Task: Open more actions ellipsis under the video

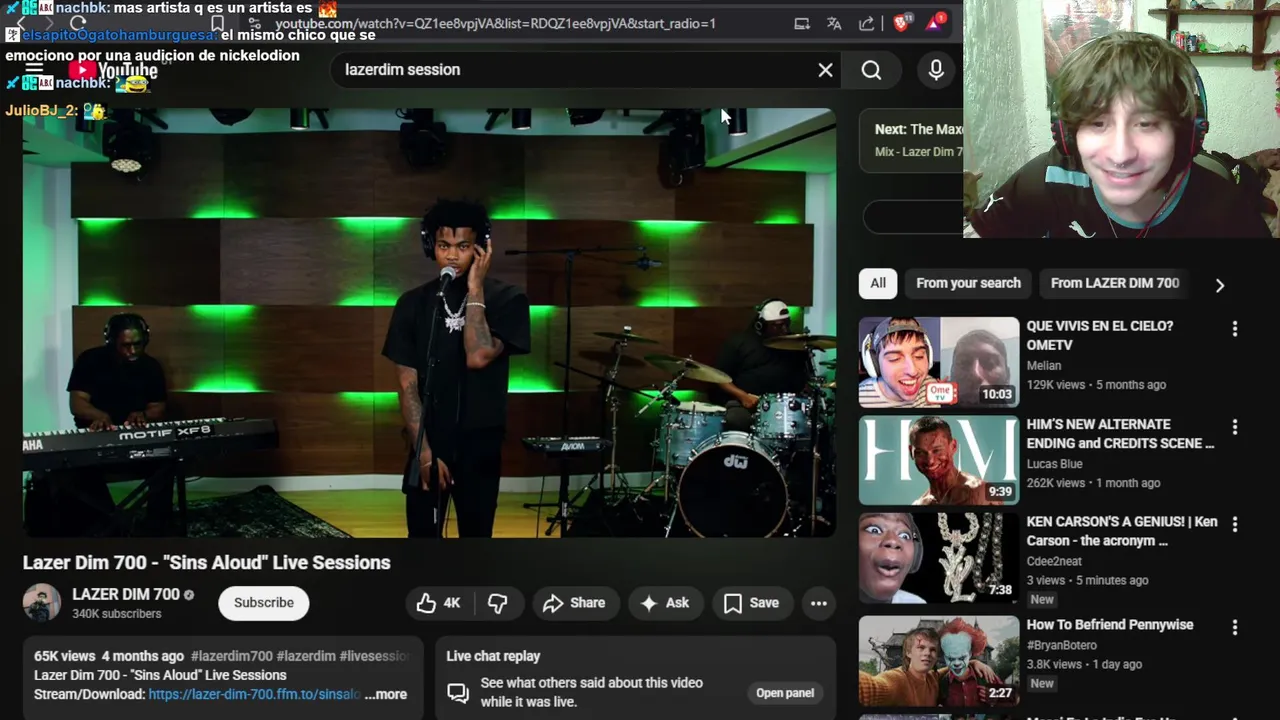Action: click(x=819, y=603)
